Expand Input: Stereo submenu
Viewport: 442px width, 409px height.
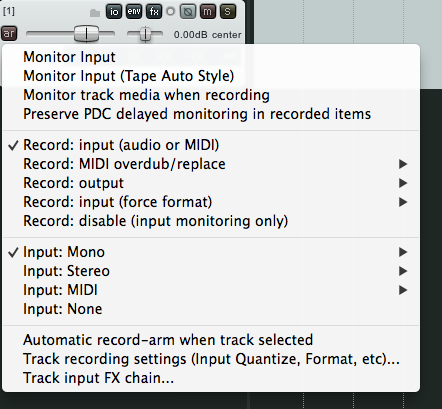tap(211, 271)
